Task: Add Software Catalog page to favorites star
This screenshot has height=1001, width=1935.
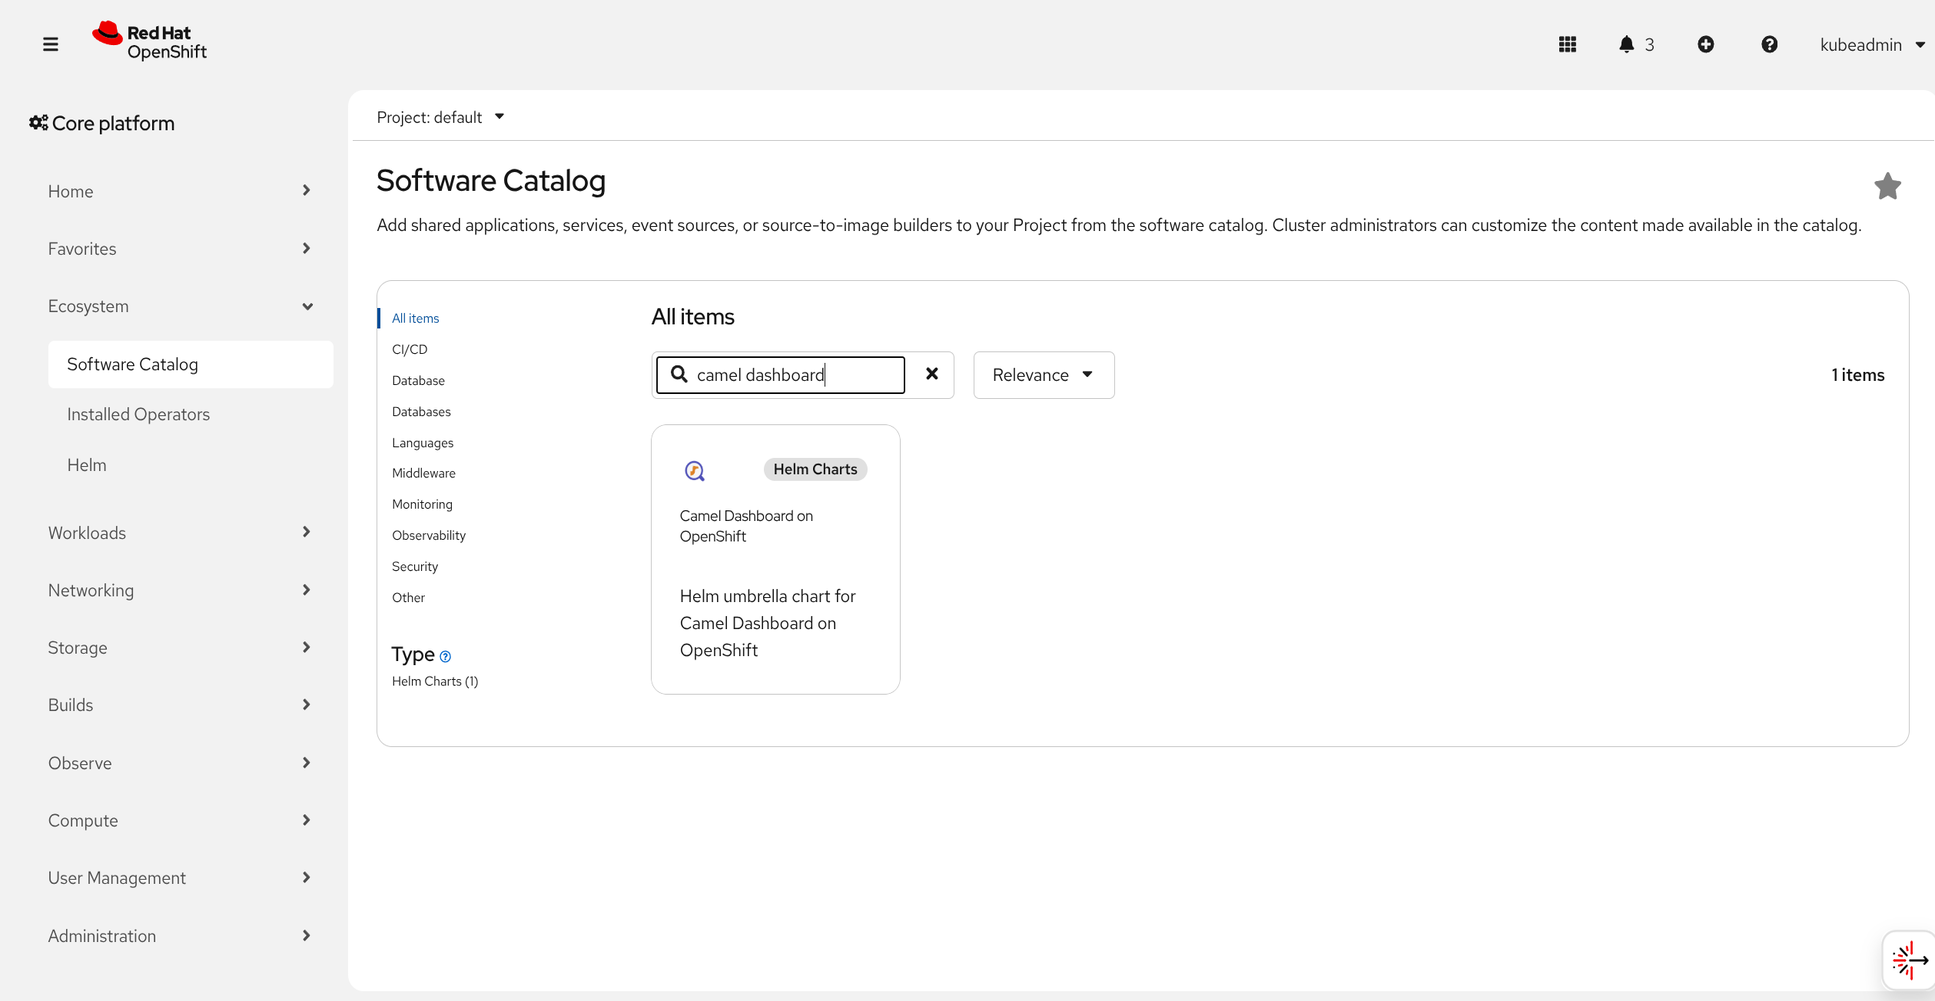Action: coord(1887,186)
